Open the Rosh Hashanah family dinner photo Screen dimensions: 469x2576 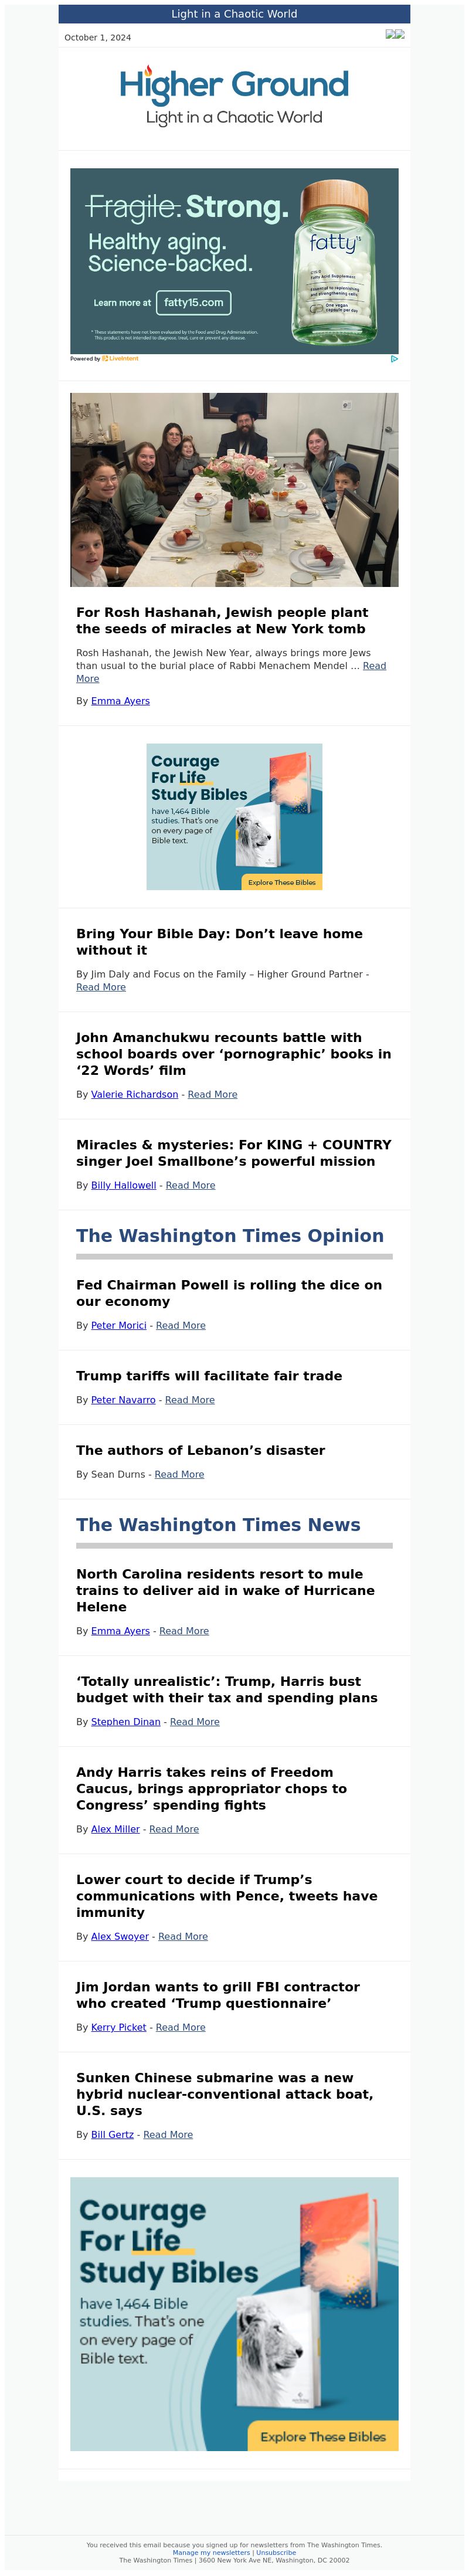[234, 489]
